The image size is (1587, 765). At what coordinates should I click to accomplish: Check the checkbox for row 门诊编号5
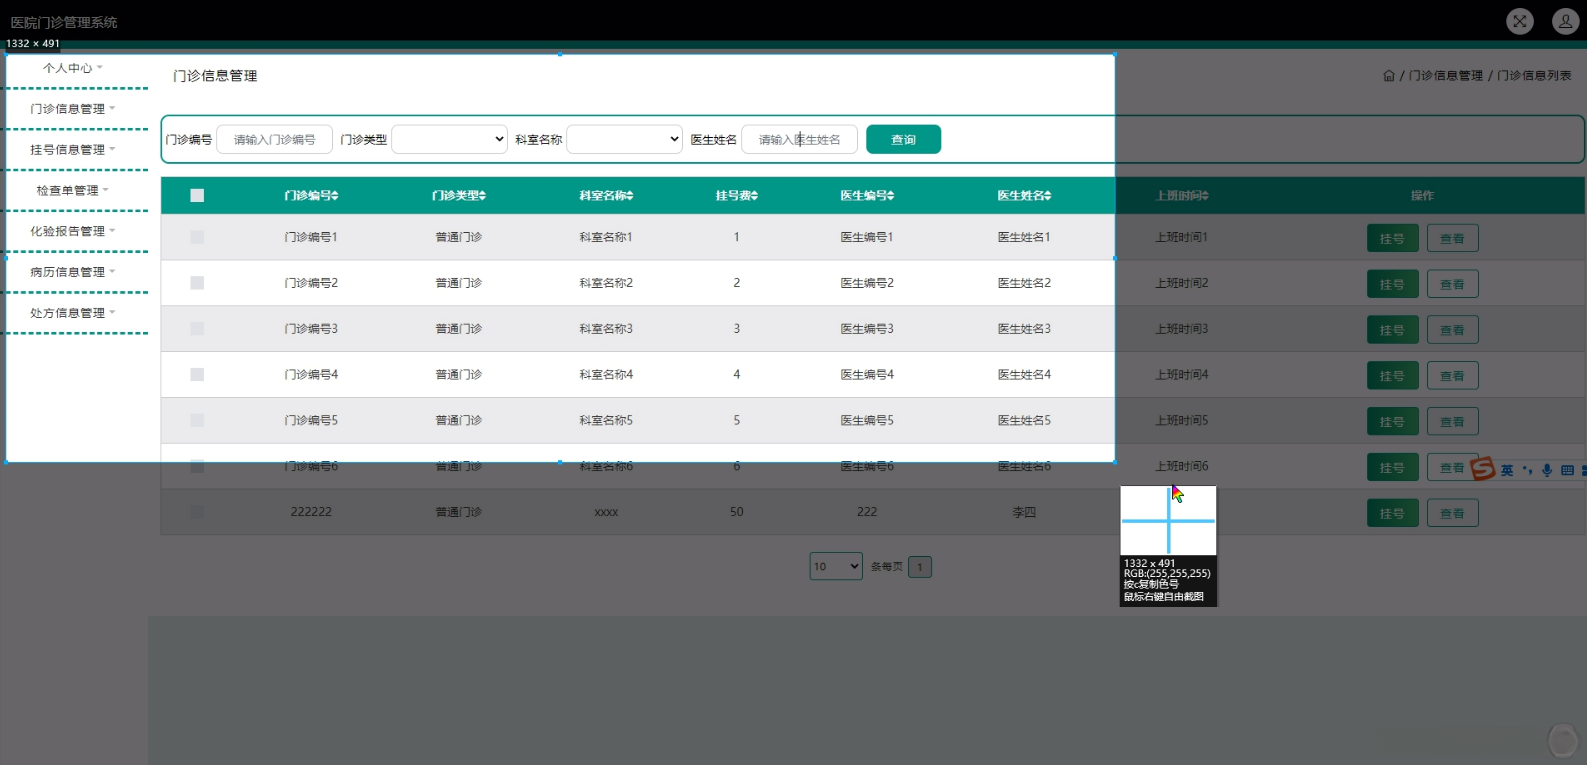[197, 421]
